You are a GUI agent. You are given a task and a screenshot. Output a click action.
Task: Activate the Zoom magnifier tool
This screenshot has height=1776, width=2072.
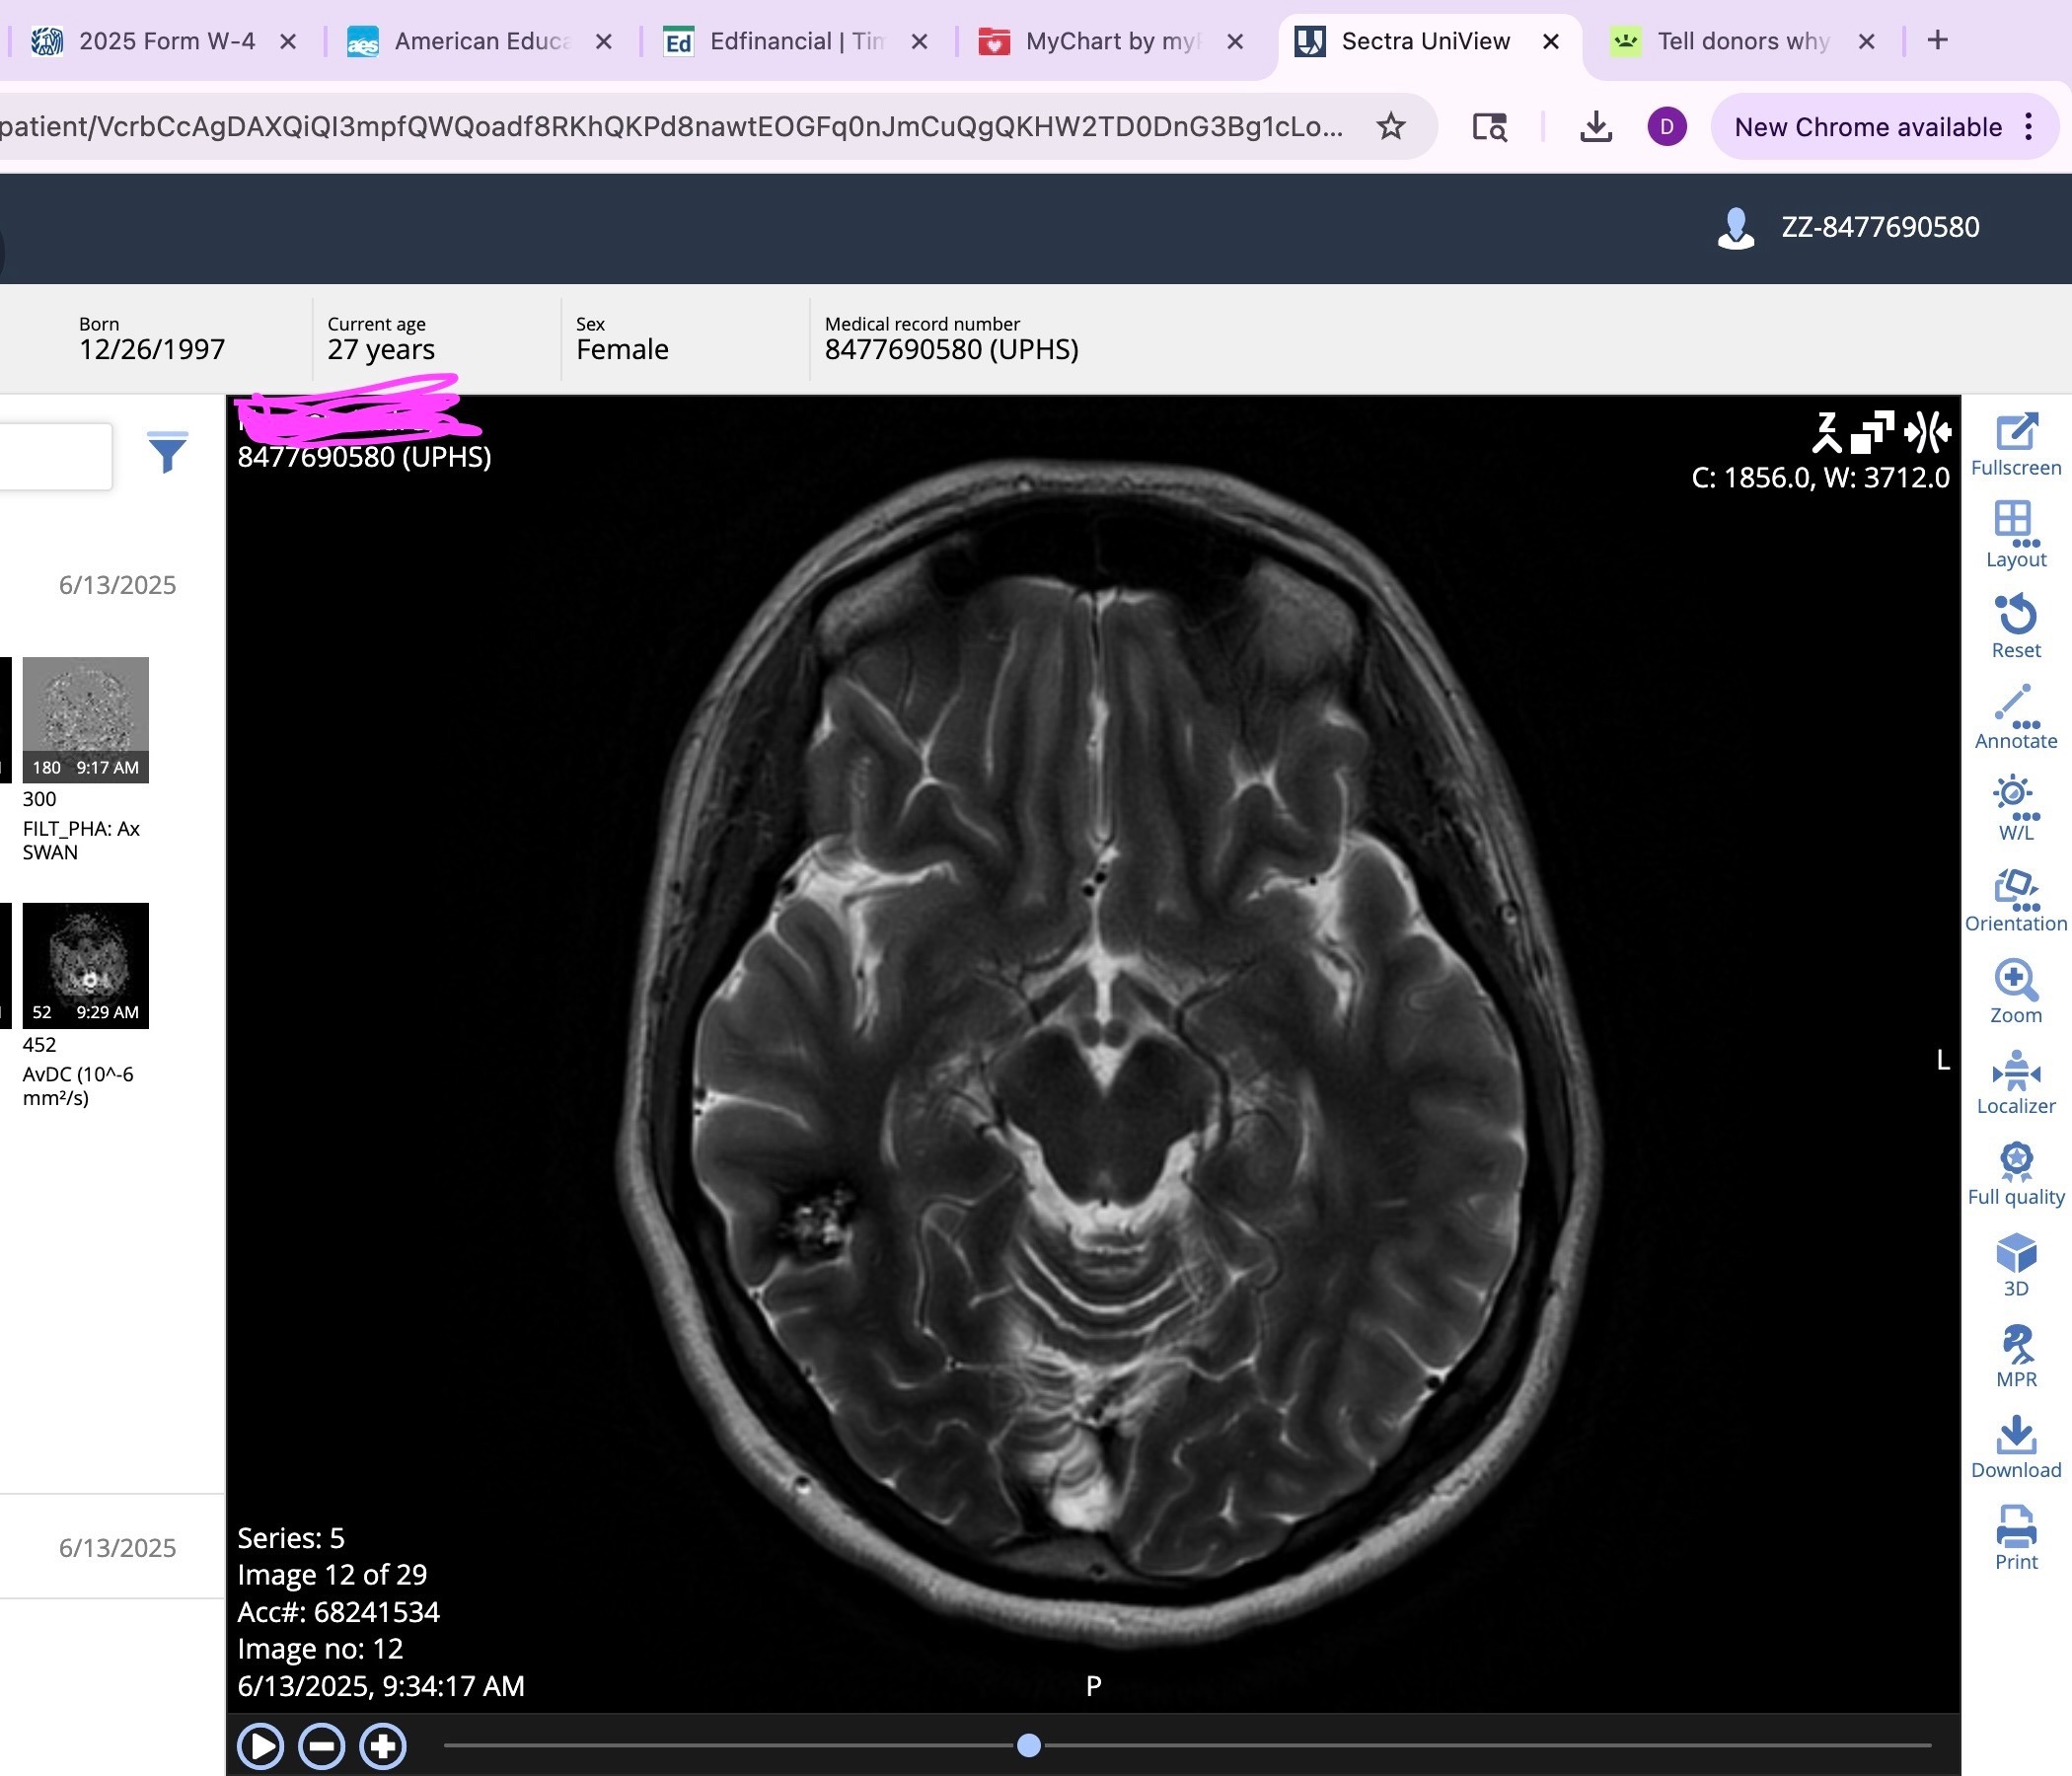pos(2015,990)
